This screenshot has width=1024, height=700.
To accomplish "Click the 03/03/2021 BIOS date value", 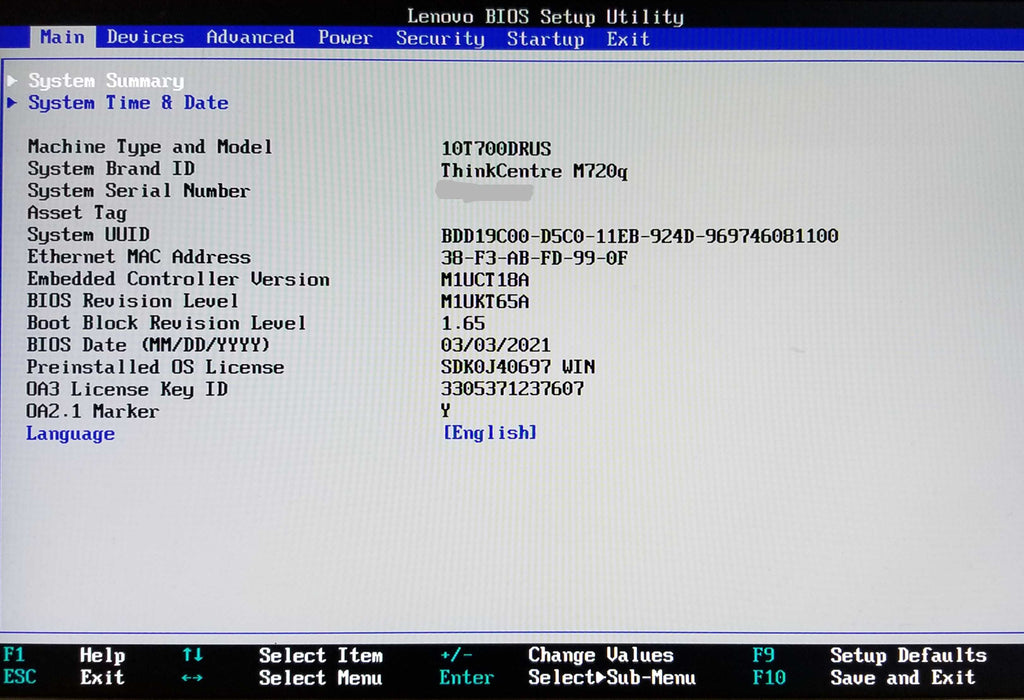I will click(x=496, y=345).
